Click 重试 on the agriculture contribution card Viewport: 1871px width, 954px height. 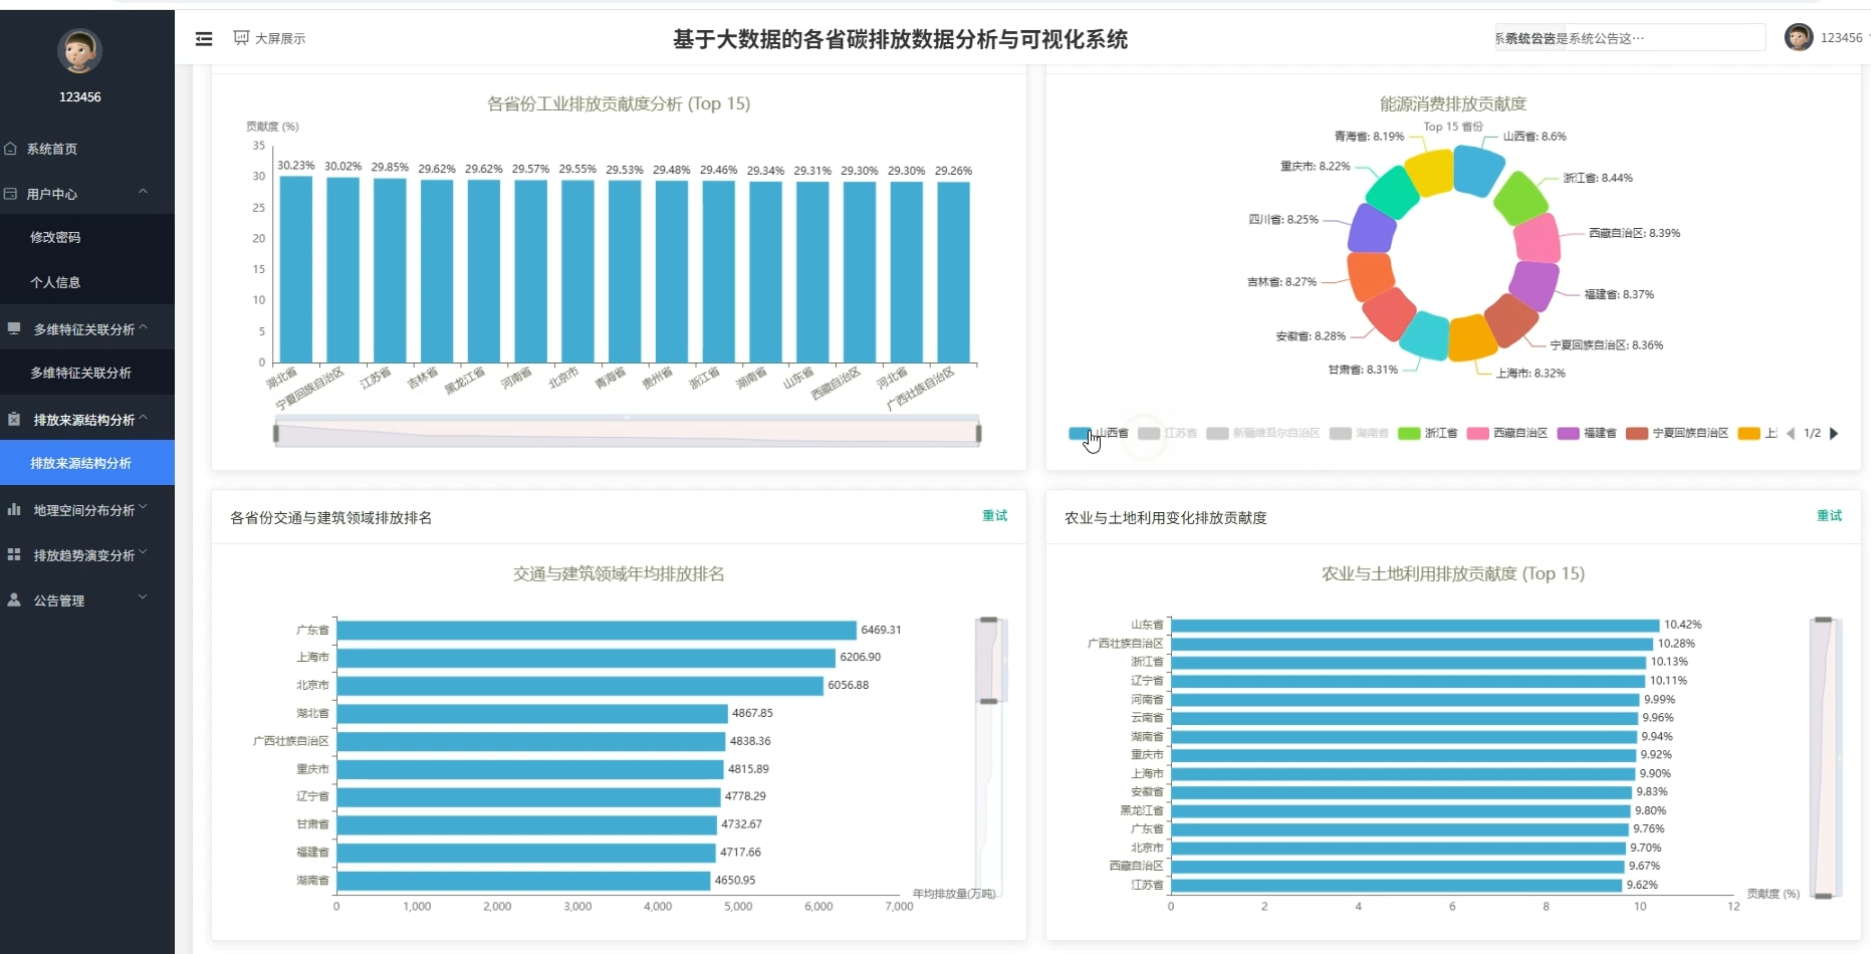(x=1828, y=516)
